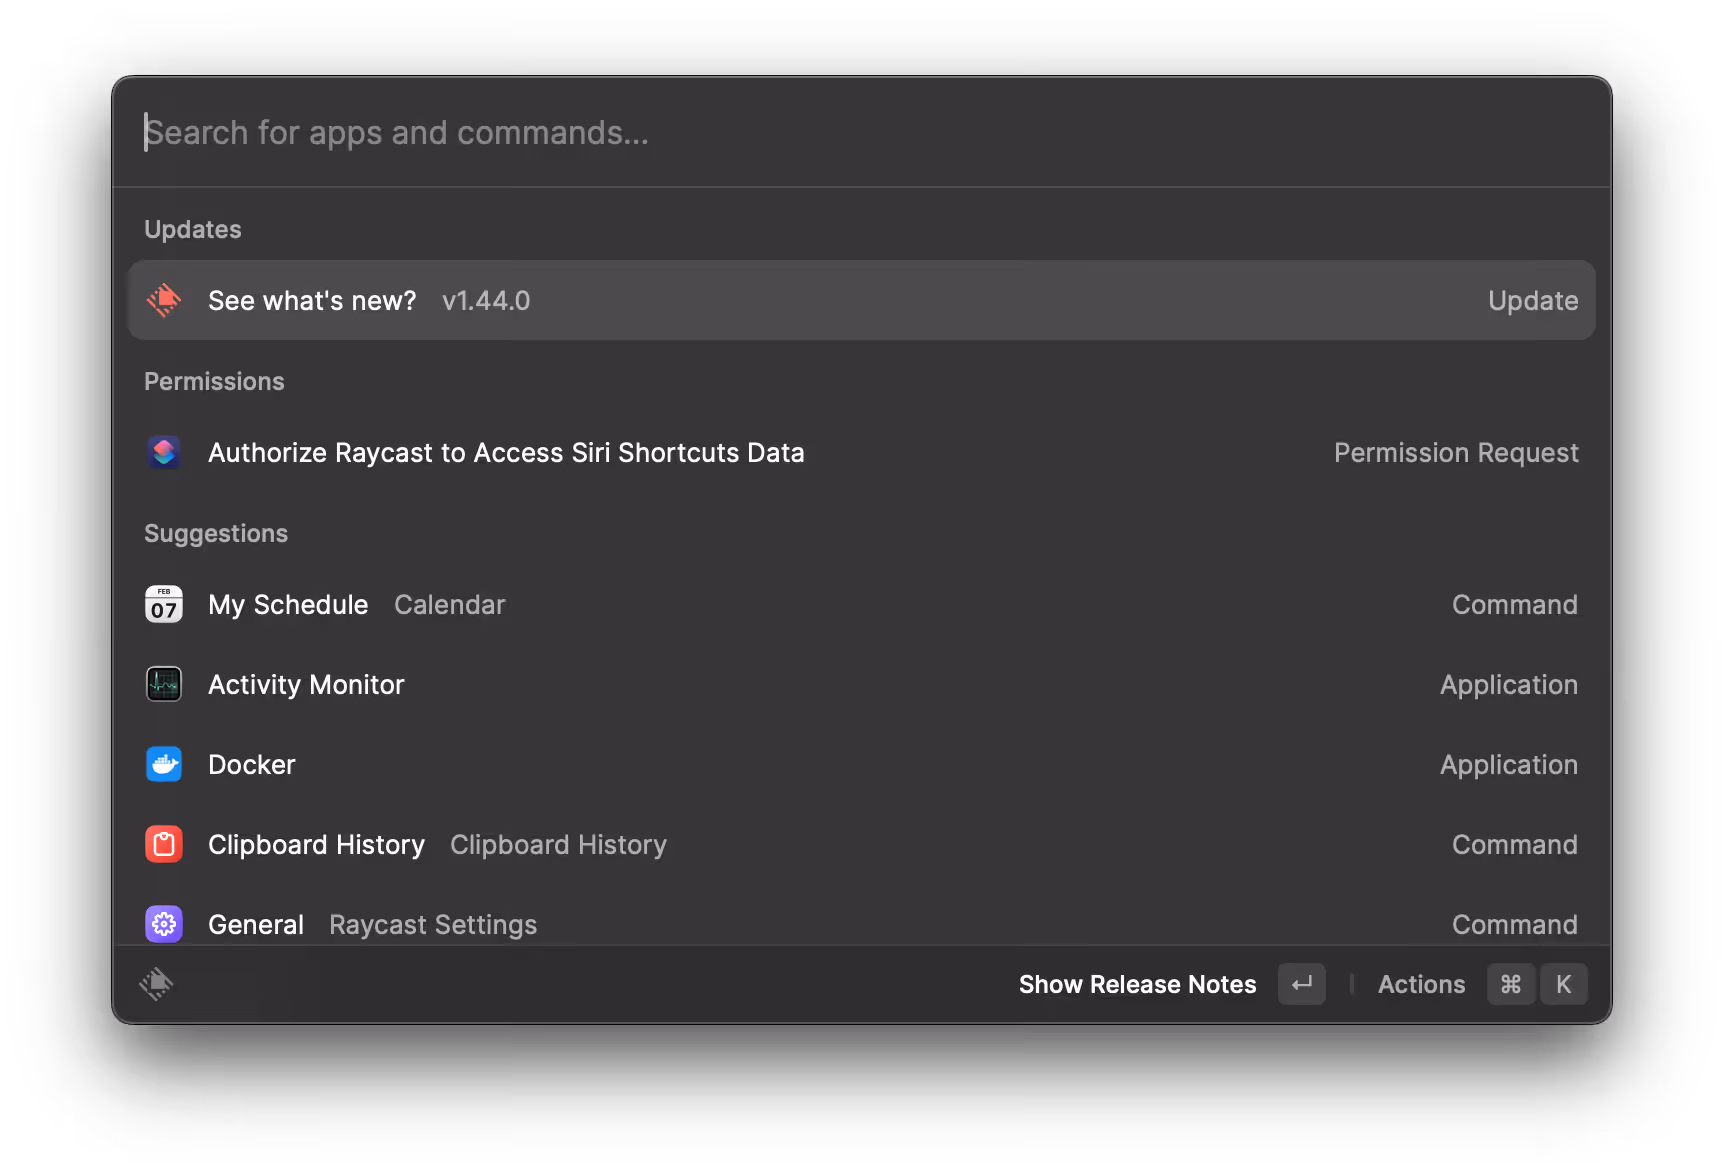Open Activity Monitor from suggestions
This screenshot has width=1724, height=1172.
(306, 685)
